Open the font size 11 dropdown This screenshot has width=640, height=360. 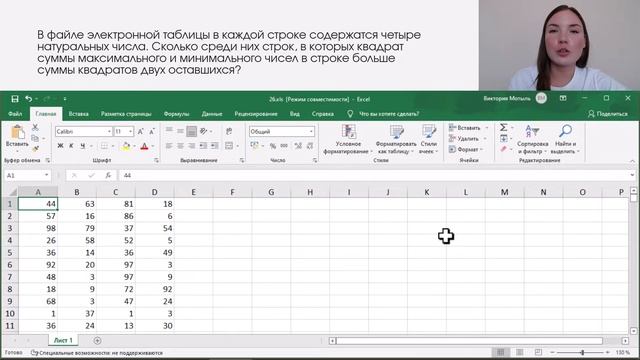(130, 131)
